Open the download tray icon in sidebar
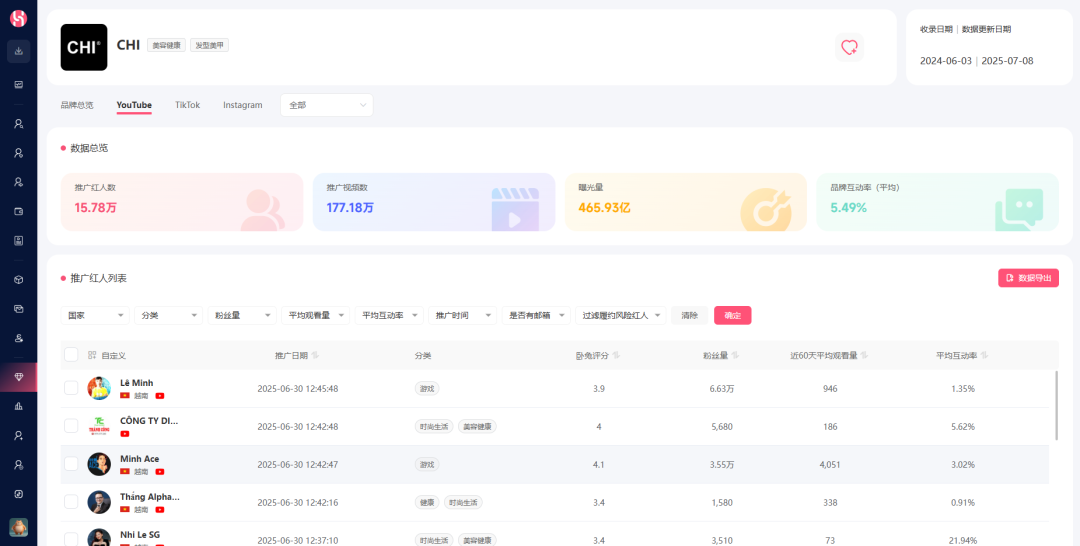 pos(19,51)
